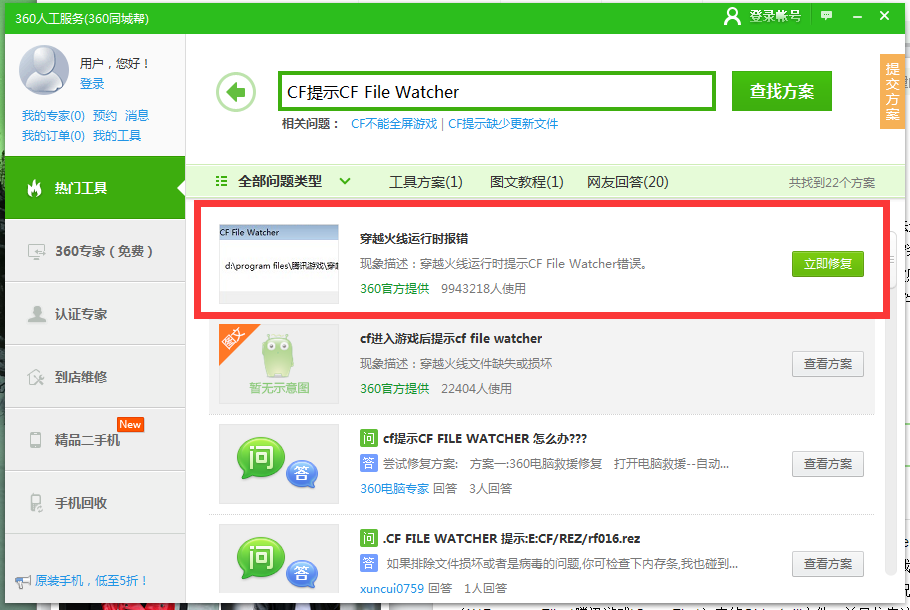Screen dimensions: 910x610
Task: Click 查看方案 for cf进入游戏后提示cf file watcher
Action: (x=828, y=364)
